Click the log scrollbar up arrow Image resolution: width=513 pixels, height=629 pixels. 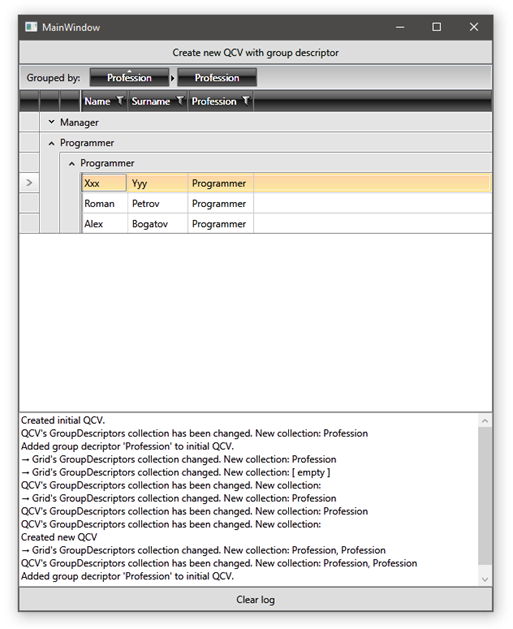click(x=485, y=421)
